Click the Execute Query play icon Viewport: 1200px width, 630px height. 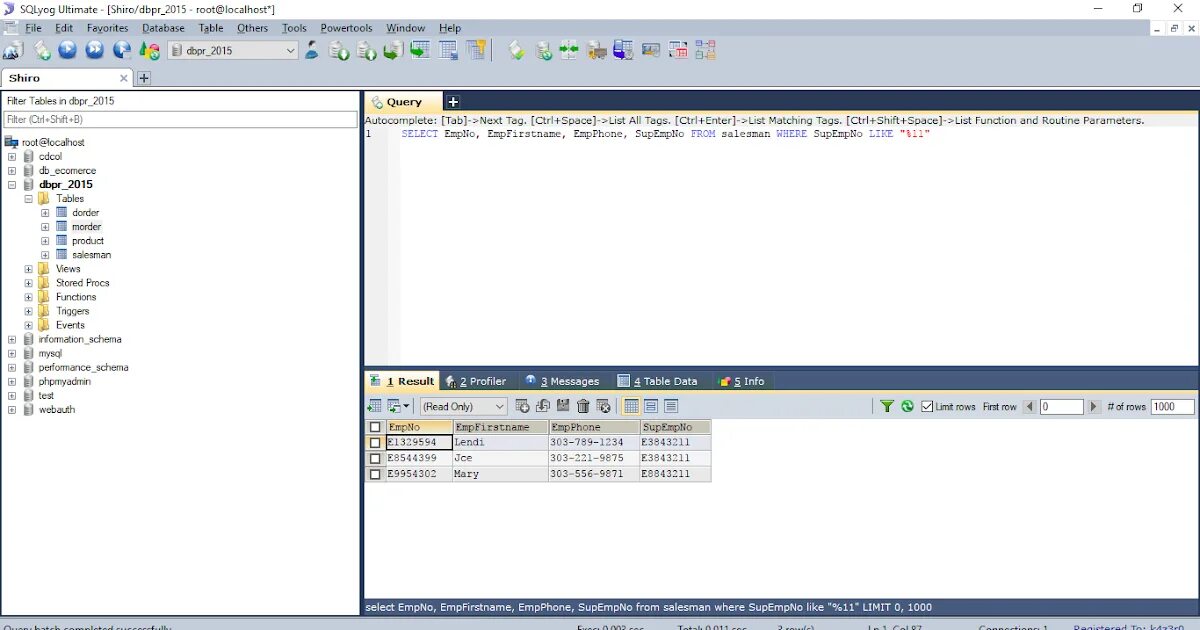pyautogui.click(x=67, y=50)
